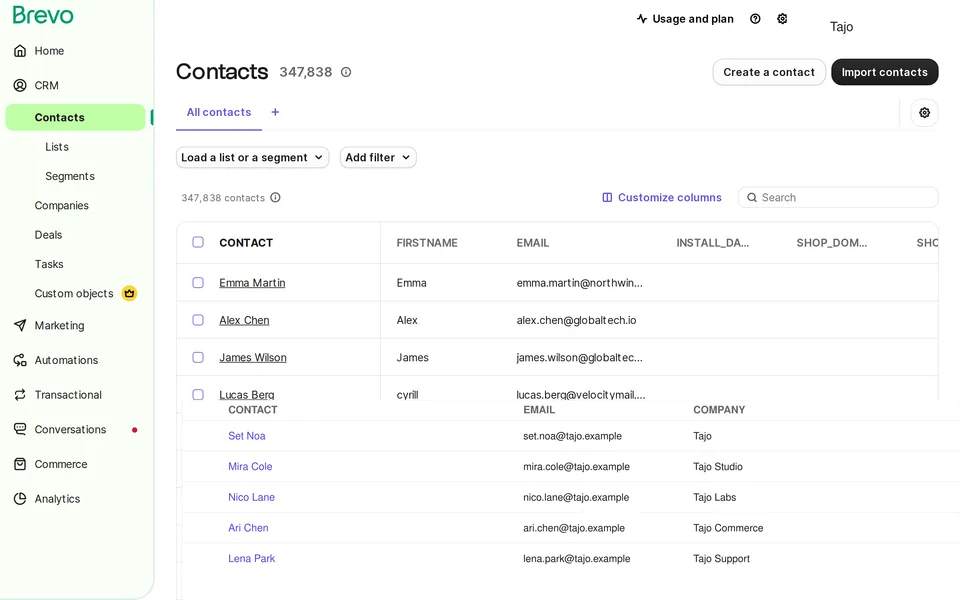Click into the Search contacts field

coord(838,198)
